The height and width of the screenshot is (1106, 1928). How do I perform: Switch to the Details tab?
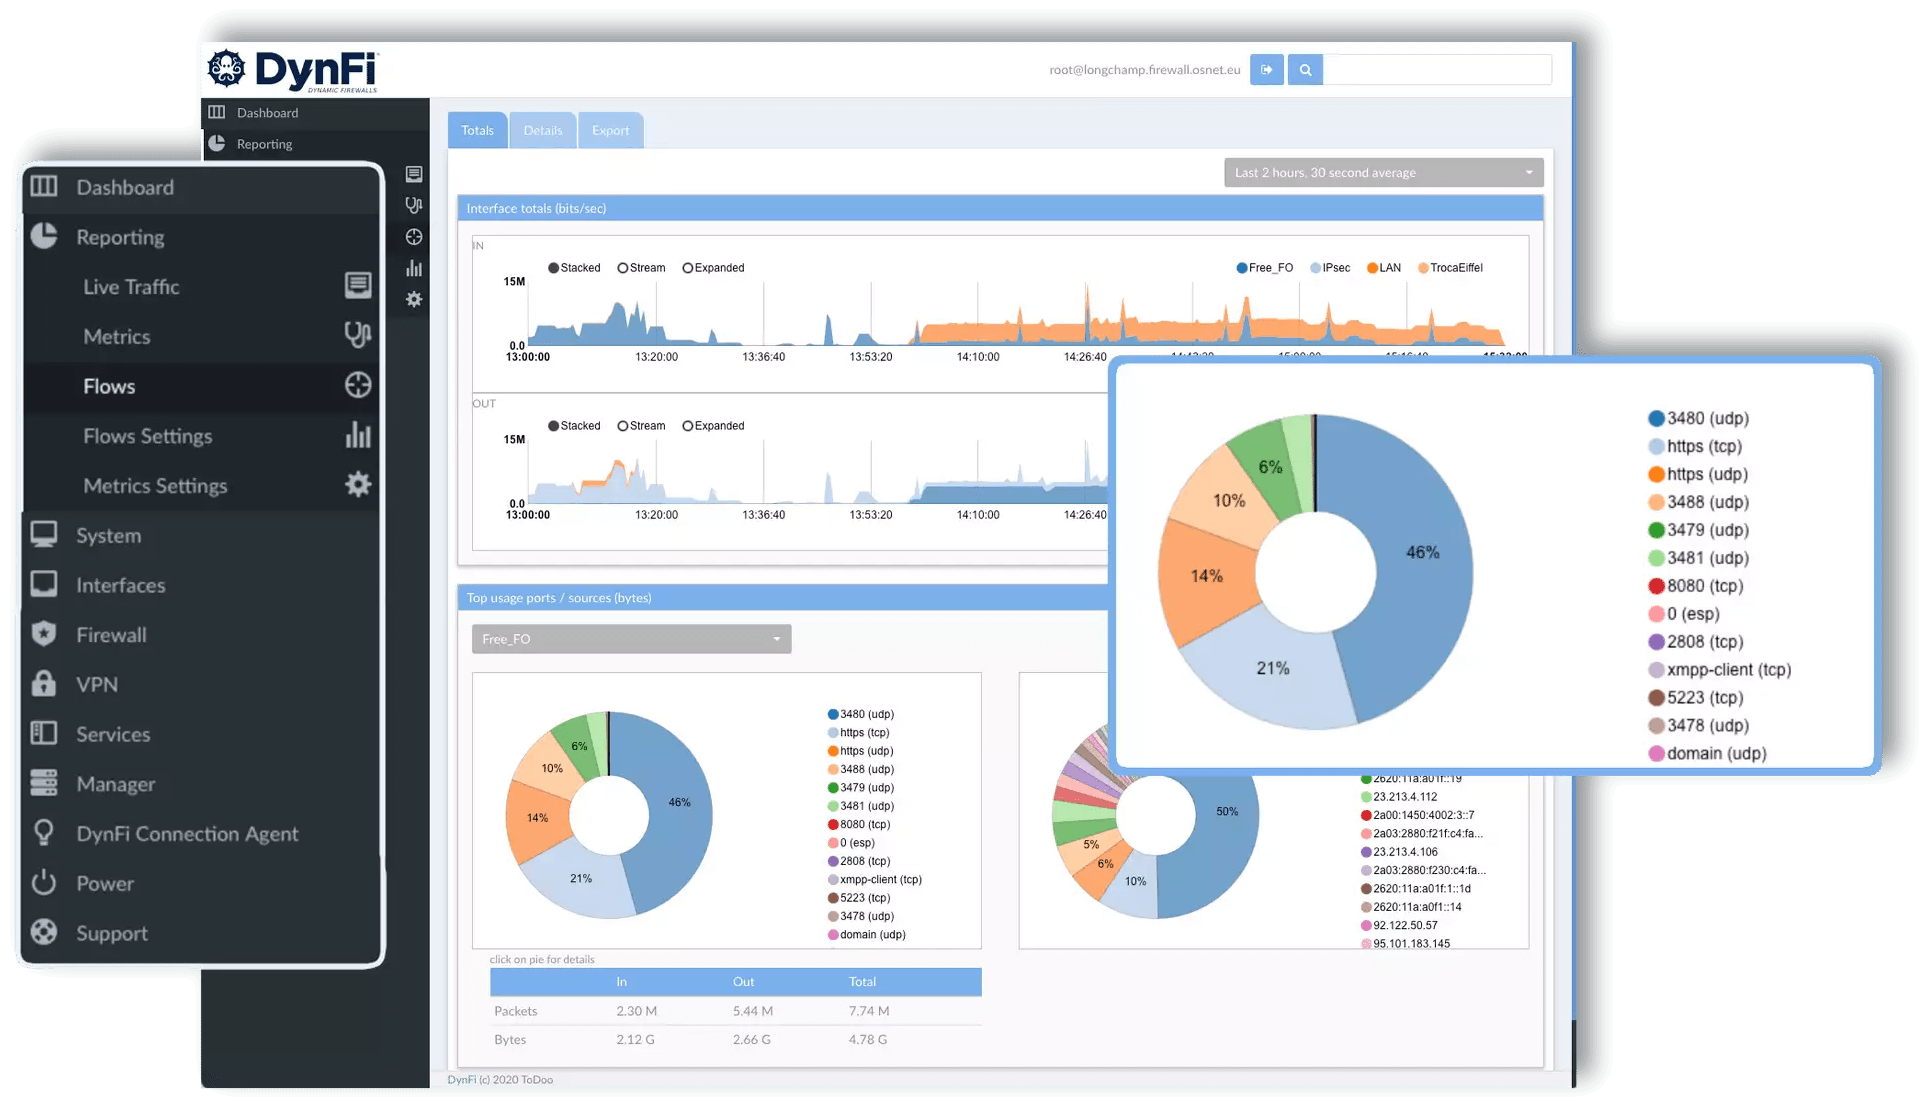coord(545,131)
